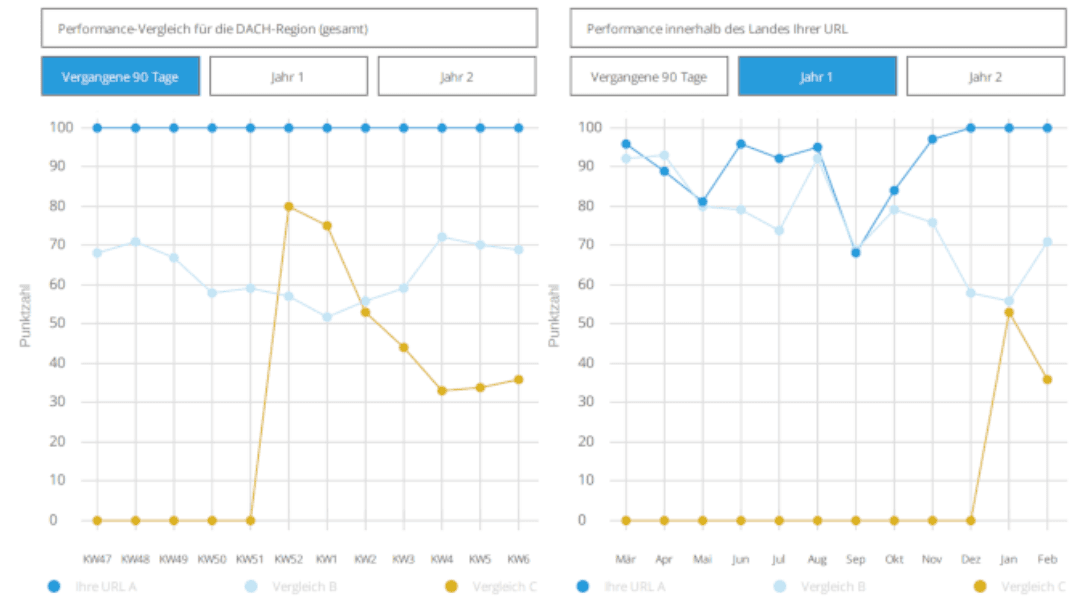Switch DACH-Region chart to Jahr 1

pos(288,76)
